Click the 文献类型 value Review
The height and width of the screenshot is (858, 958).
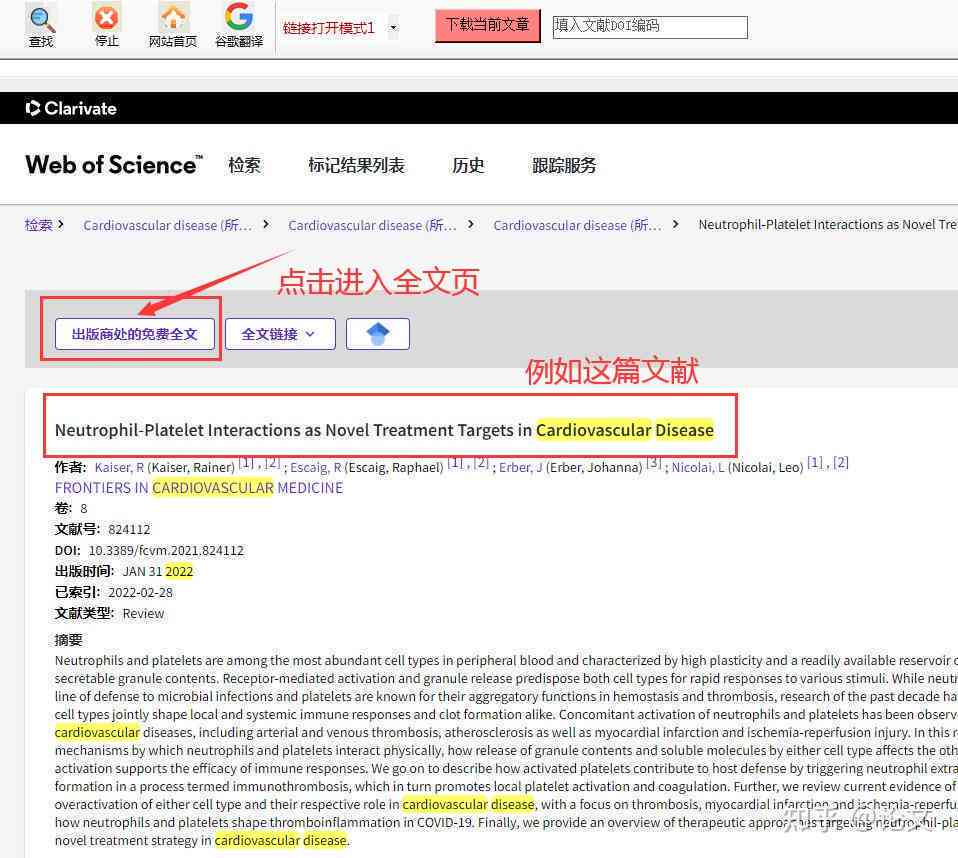tap(143, 614)
